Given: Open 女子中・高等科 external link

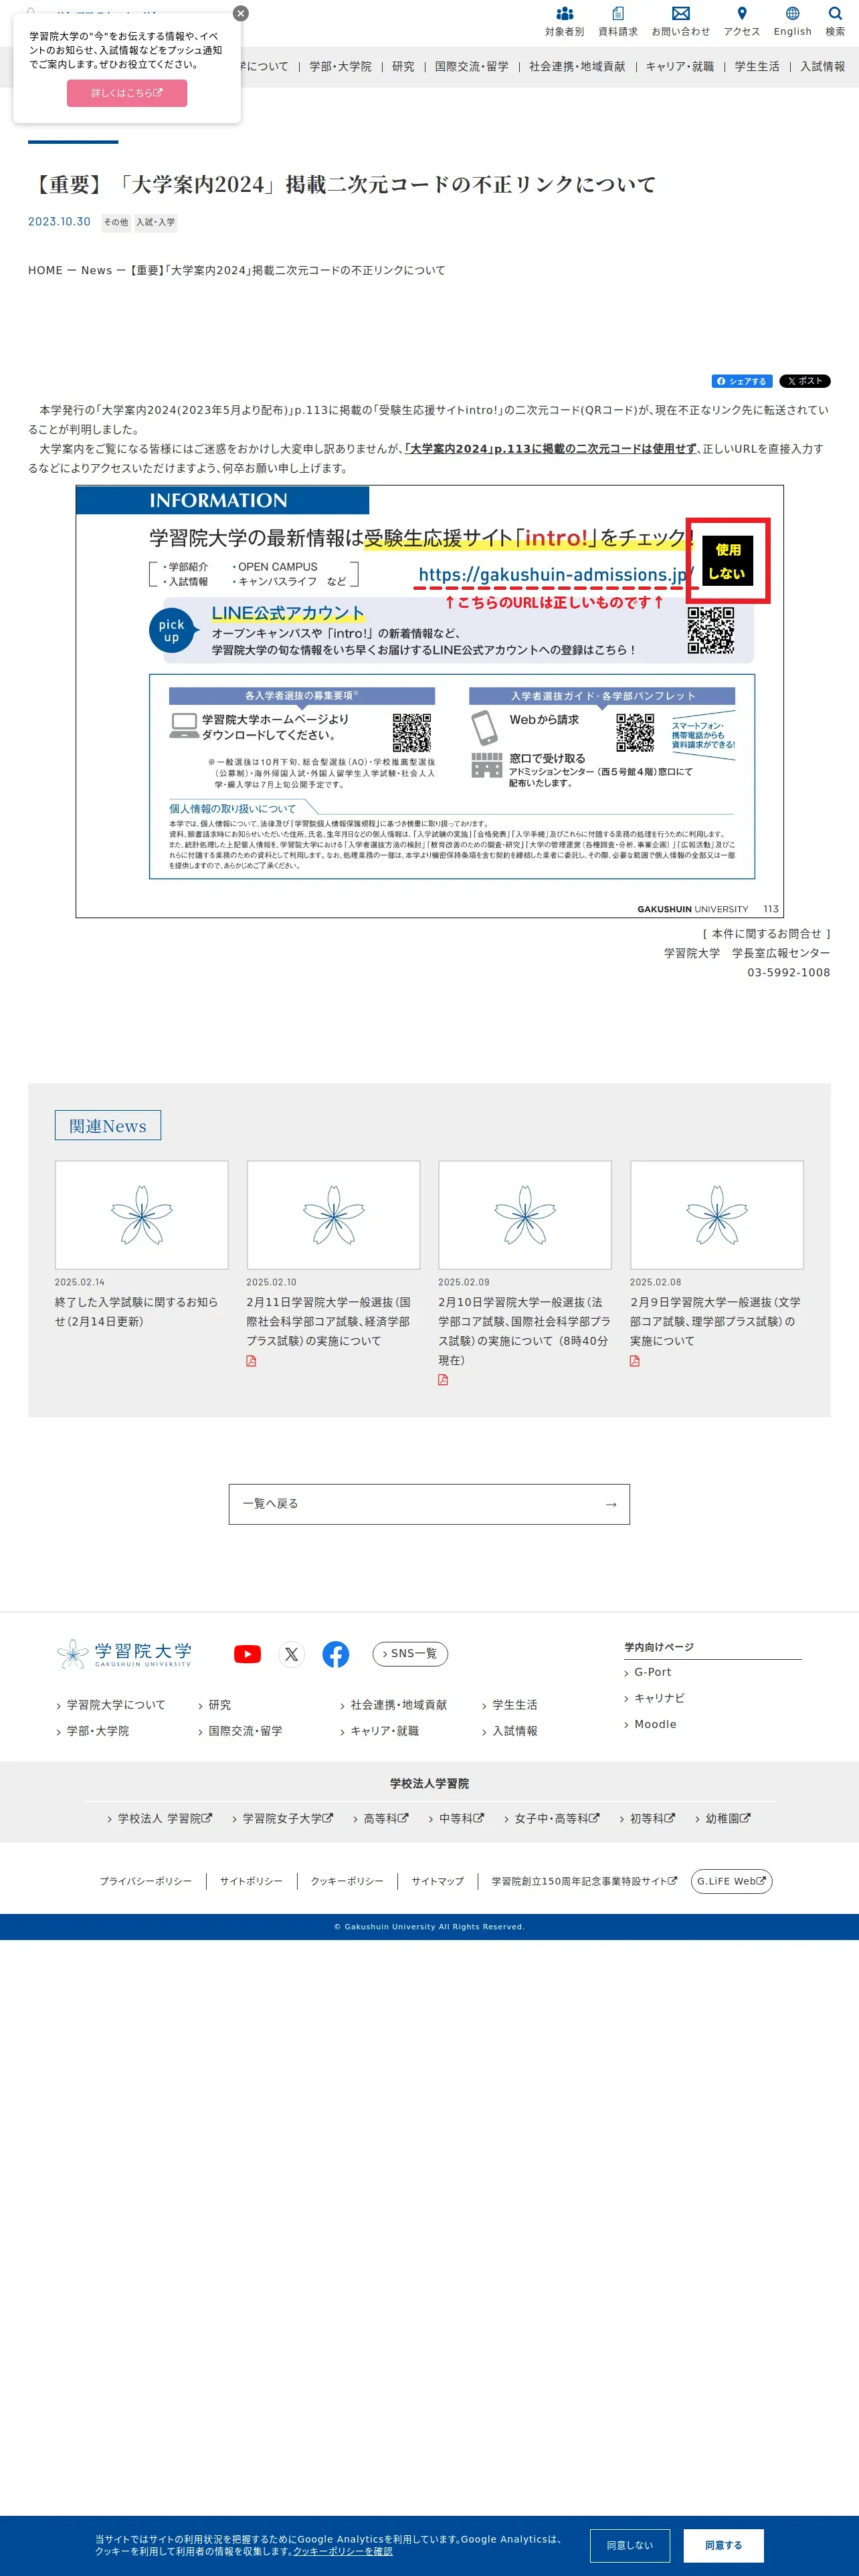Looking at the screenshot, I should (557, 1819).
